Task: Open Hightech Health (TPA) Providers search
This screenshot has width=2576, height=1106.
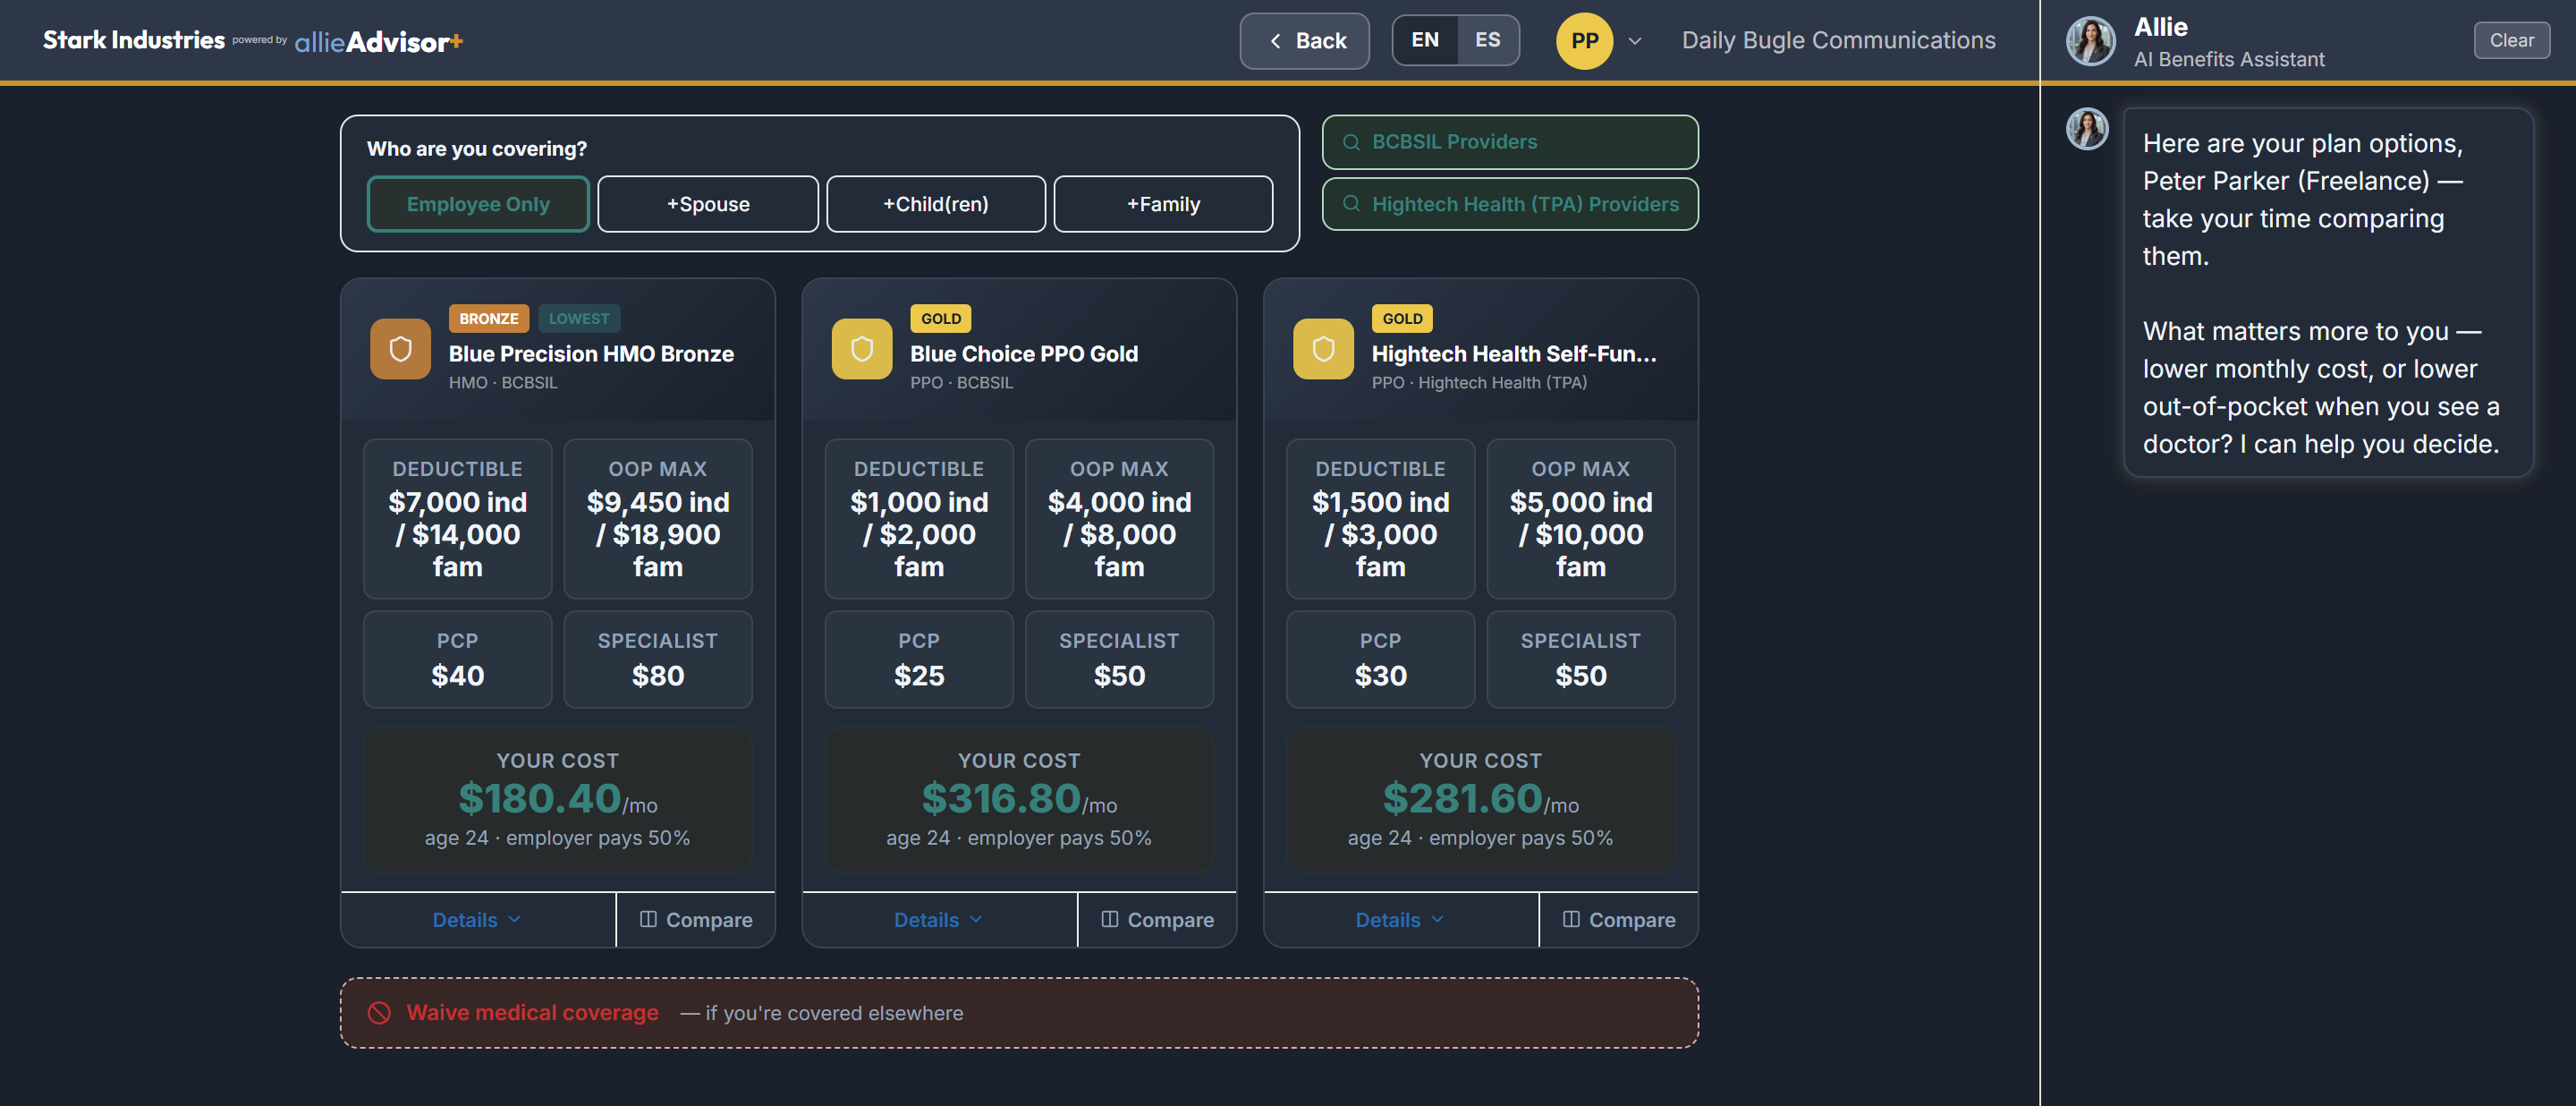Action: click(1510, 204)
